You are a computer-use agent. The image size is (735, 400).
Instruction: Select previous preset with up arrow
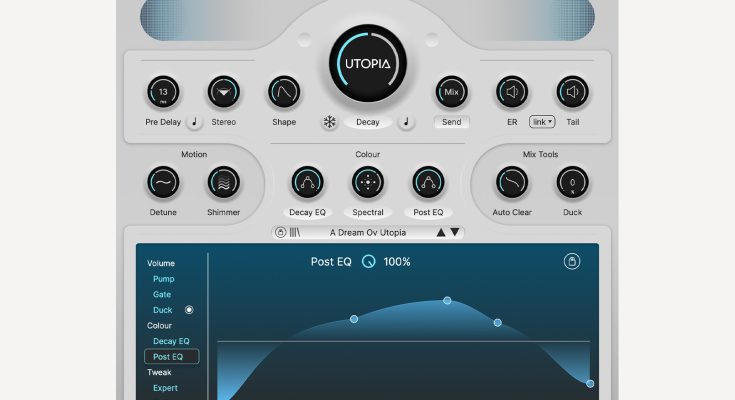(441, 233)
